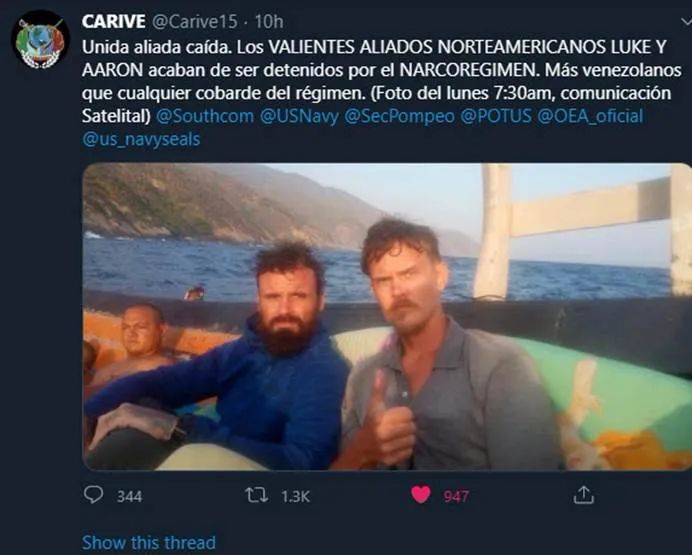Viewport: 692px width, 555px height.
Task: Open the @USNavy mention
Action: [299, 116]
